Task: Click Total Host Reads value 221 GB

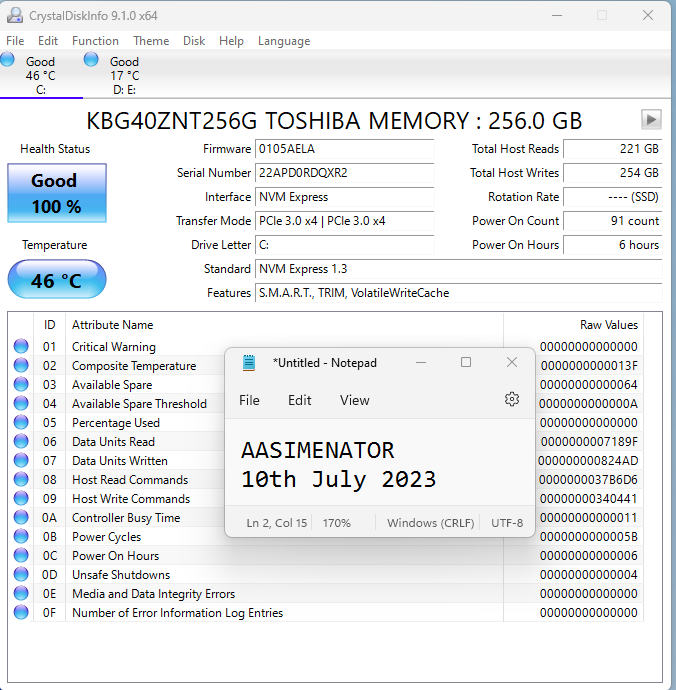Action: pos(613,149)
